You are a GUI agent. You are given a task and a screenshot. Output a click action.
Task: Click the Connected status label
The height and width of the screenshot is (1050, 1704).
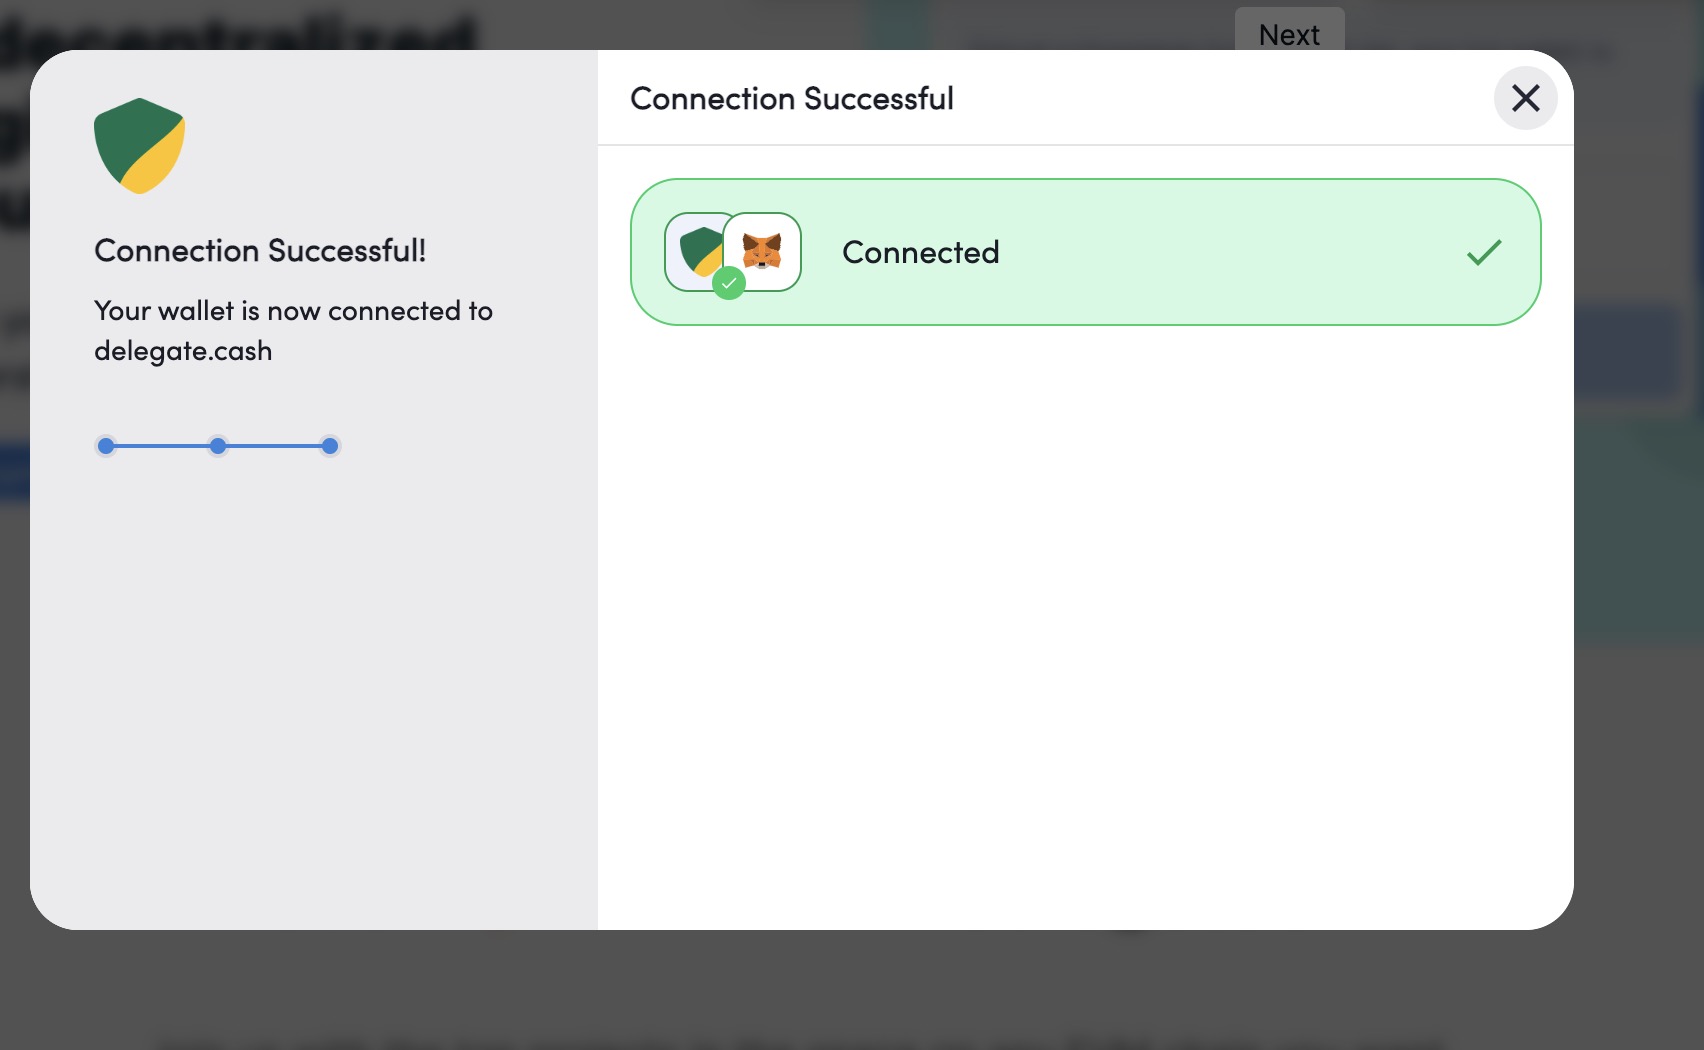pyautogui.click(x=920, y=252)
